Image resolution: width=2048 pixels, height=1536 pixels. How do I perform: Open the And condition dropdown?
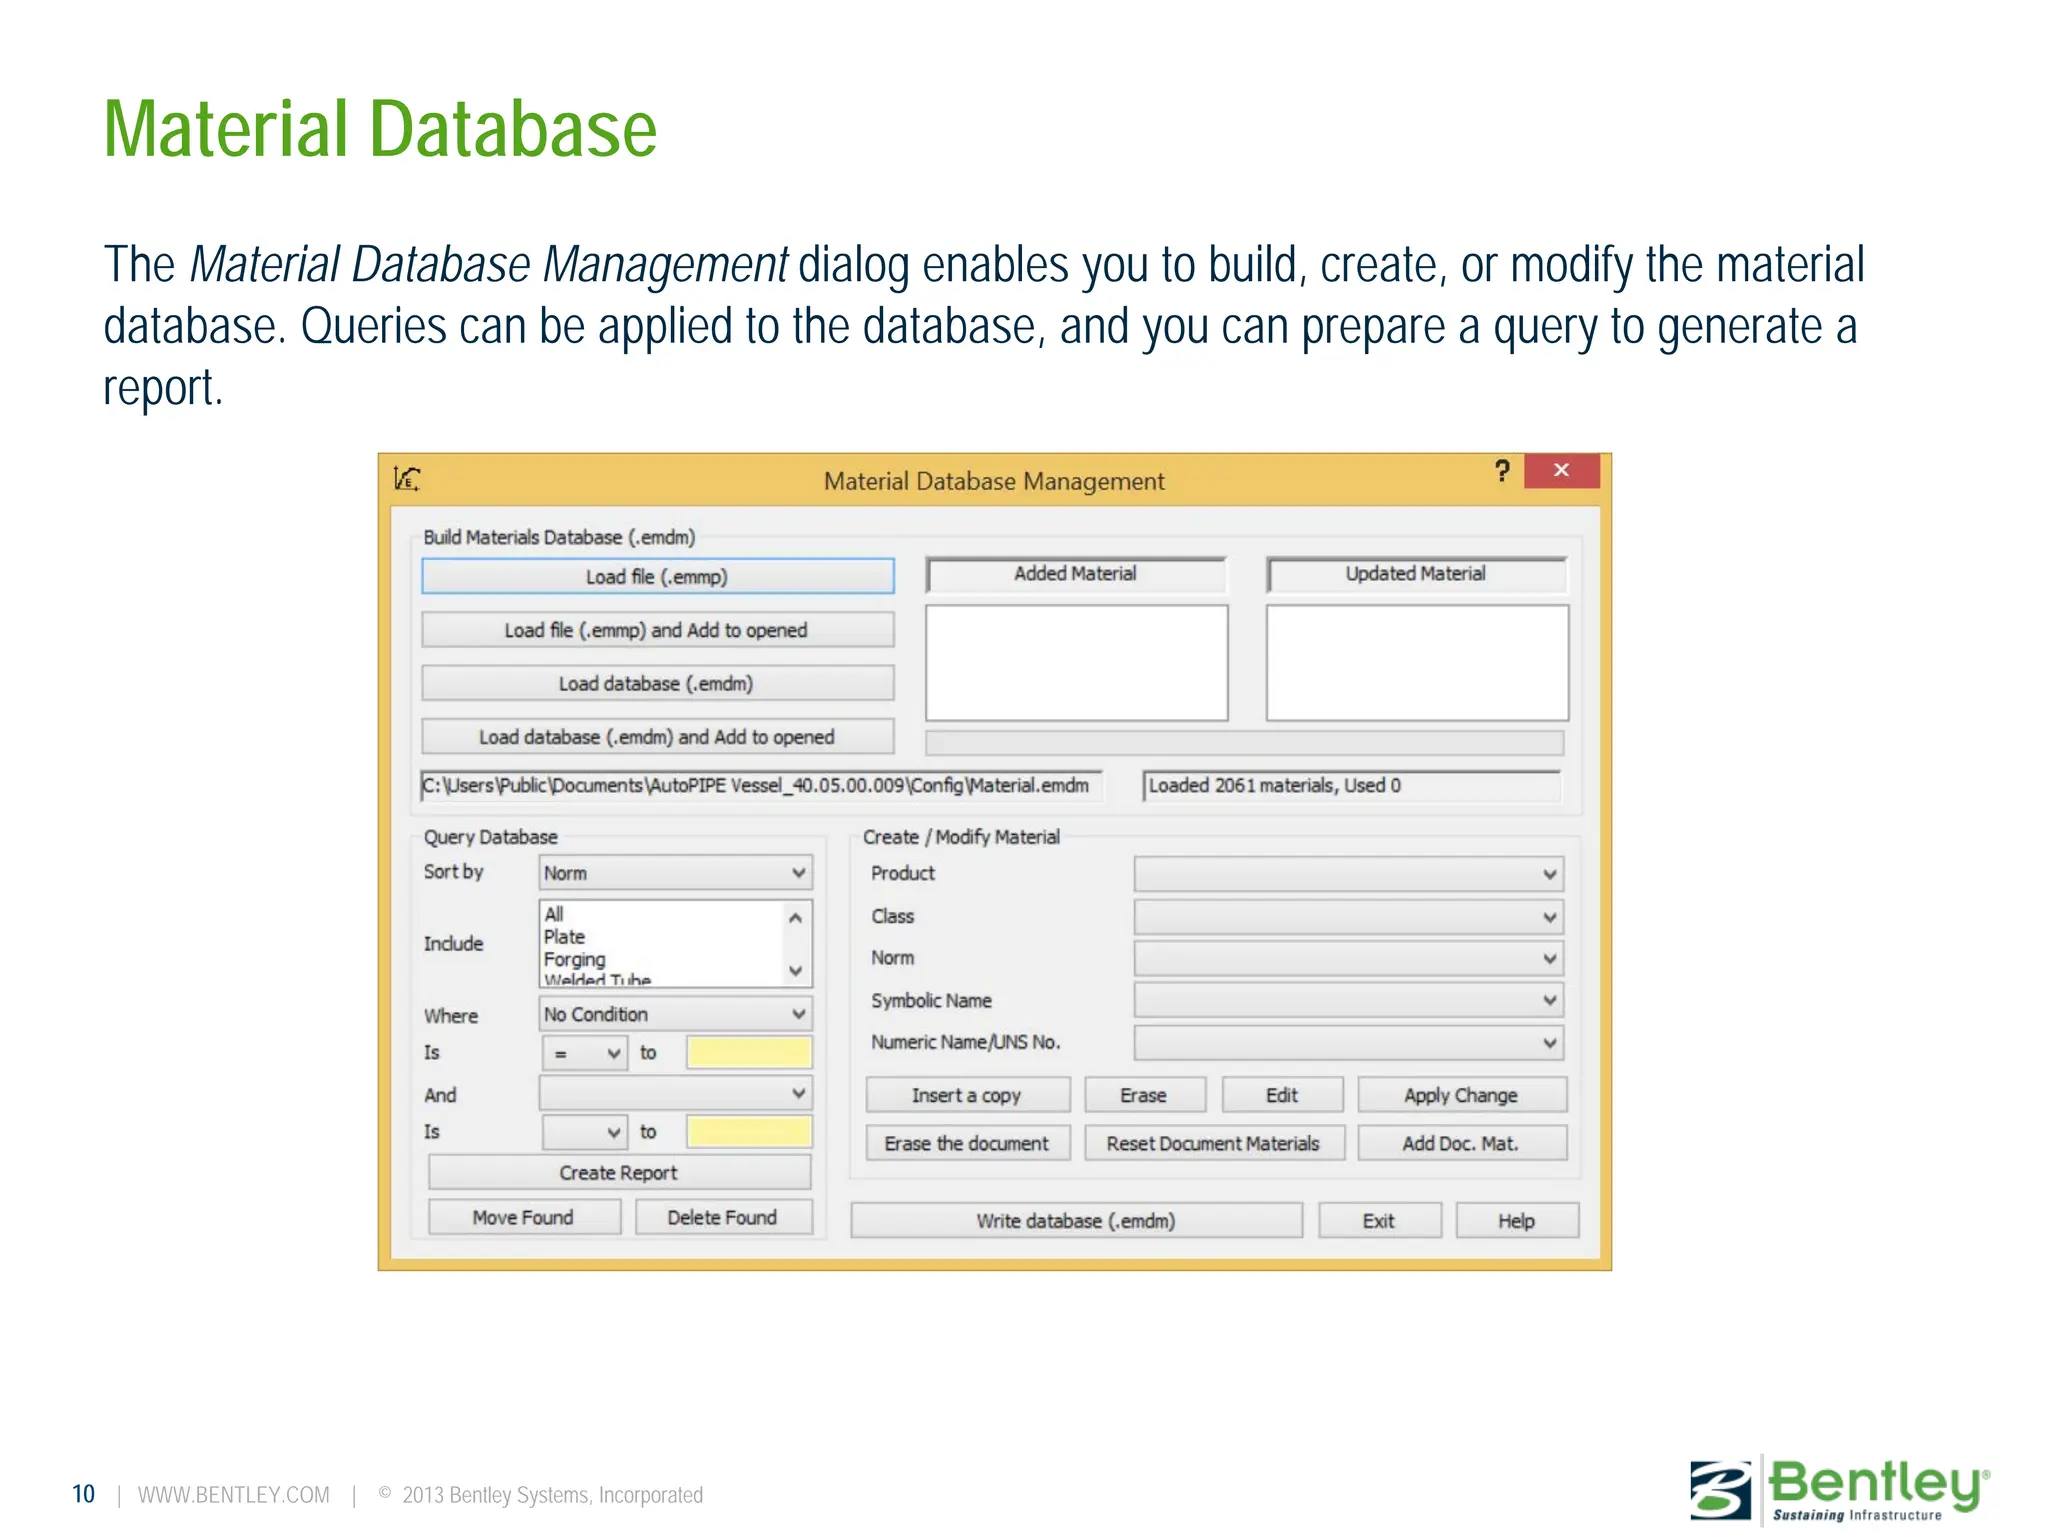675,1093
